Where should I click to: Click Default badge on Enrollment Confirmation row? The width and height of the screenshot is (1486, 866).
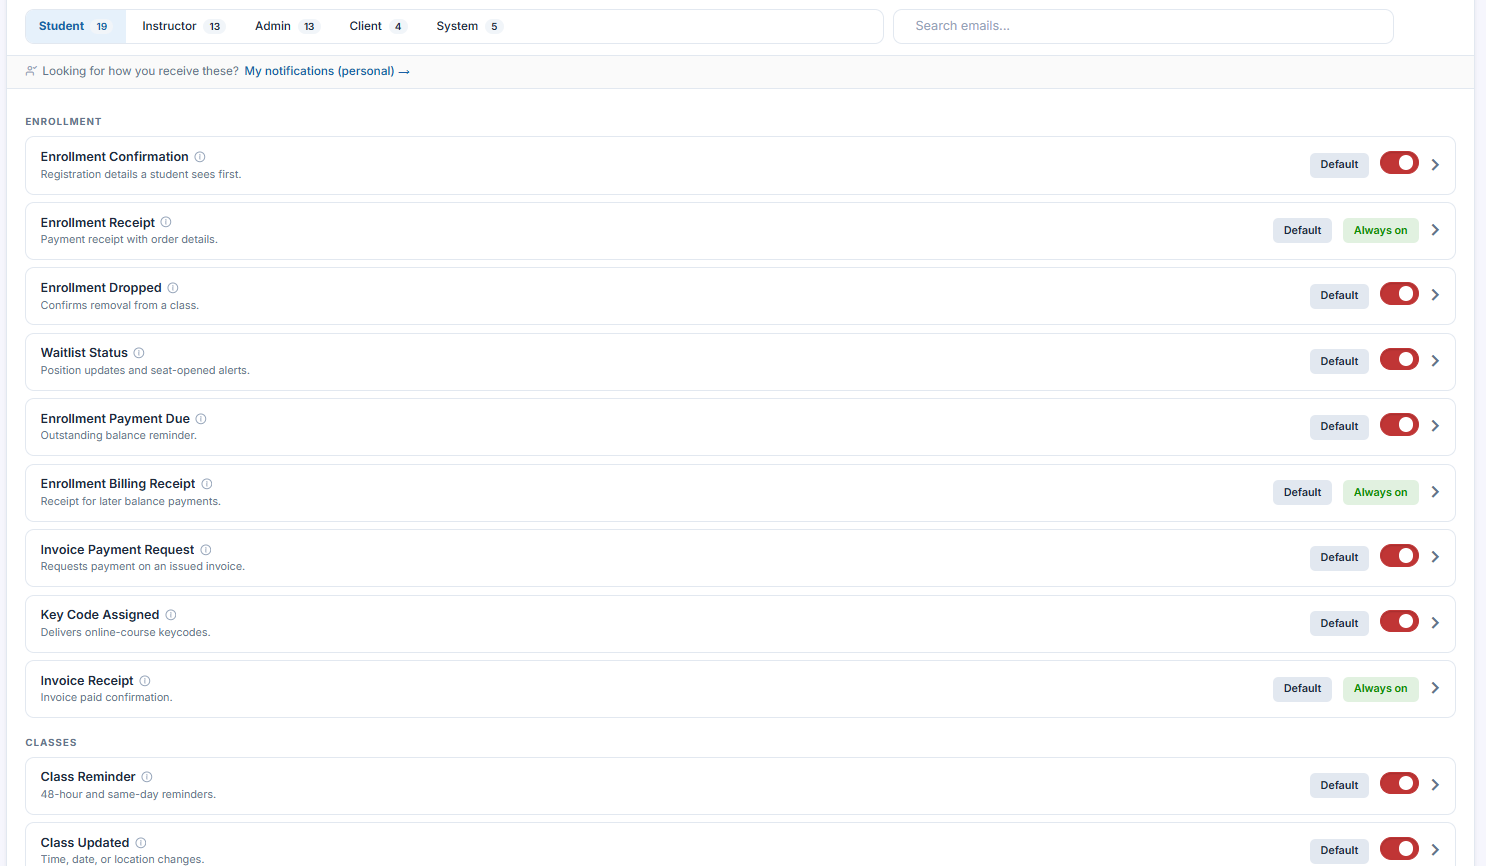[1339, 165]
